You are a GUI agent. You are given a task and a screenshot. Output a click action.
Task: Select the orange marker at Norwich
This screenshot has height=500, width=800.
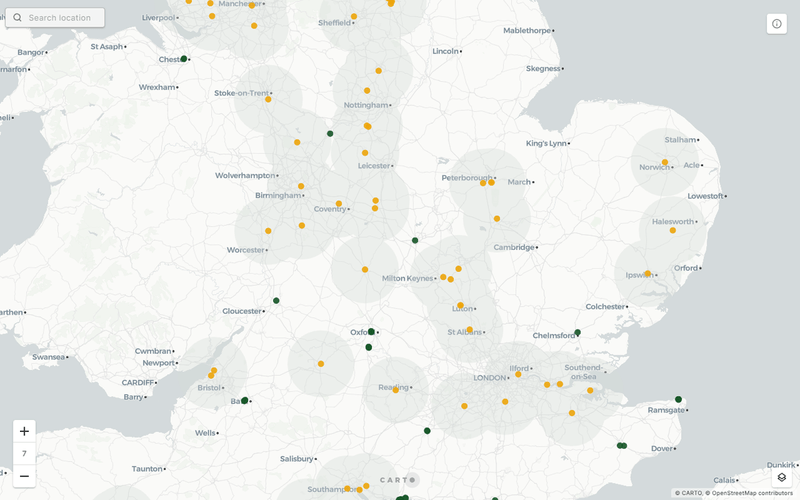coord(665,162)
